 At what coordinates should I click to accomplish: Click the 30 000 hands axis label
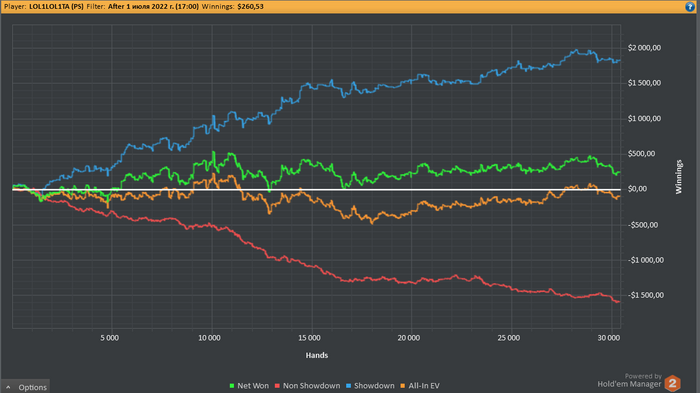click(609, 338)
